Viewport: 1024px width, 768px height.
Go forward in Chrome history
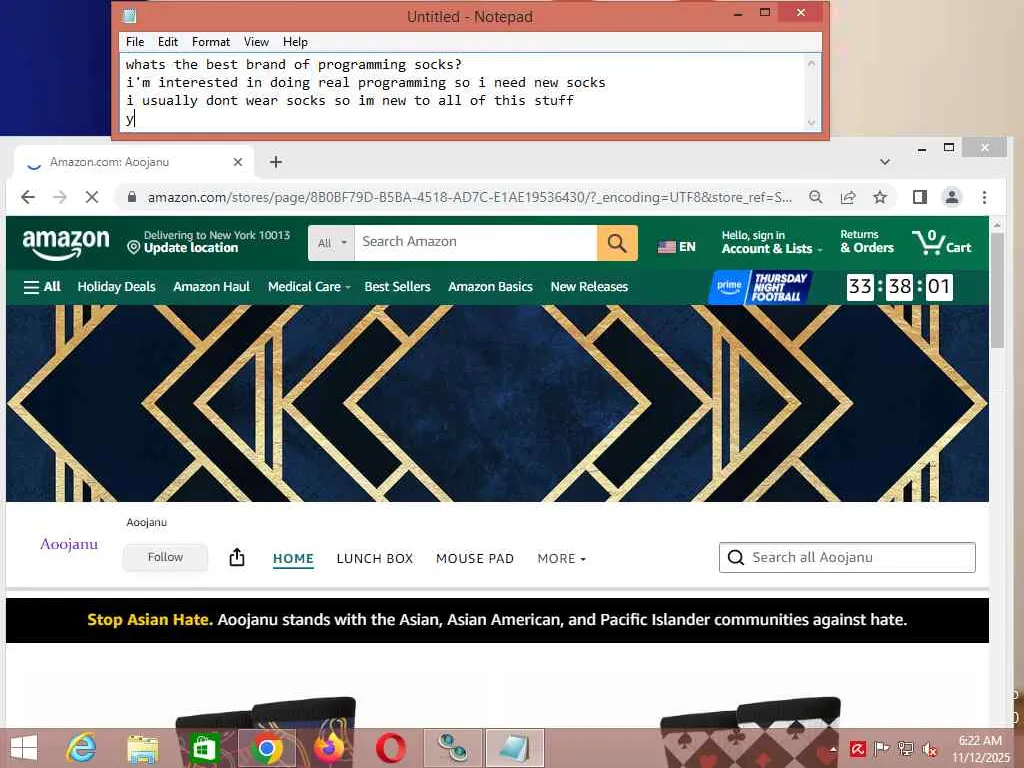click(x=59, y=197)
